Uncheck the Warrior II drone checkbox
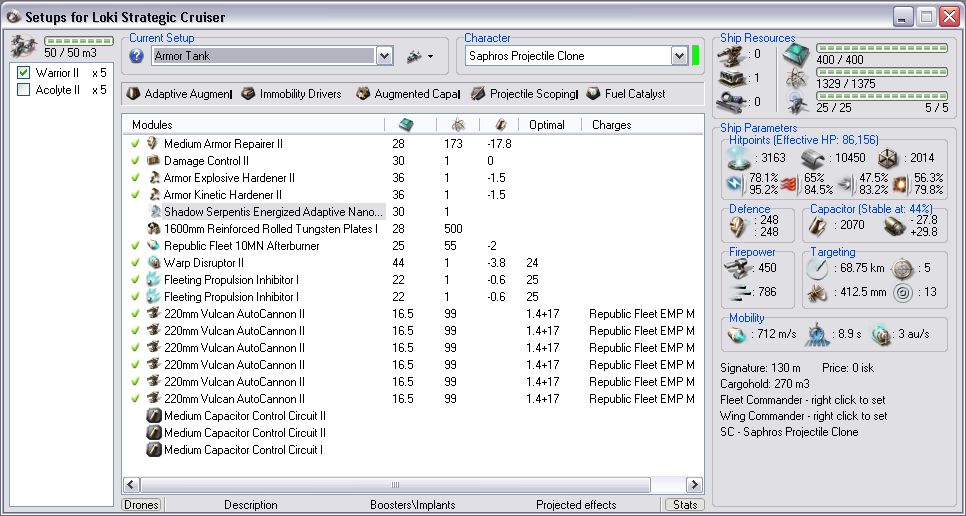966x516 pixels. pyautogui.click(x=23, y=73)
